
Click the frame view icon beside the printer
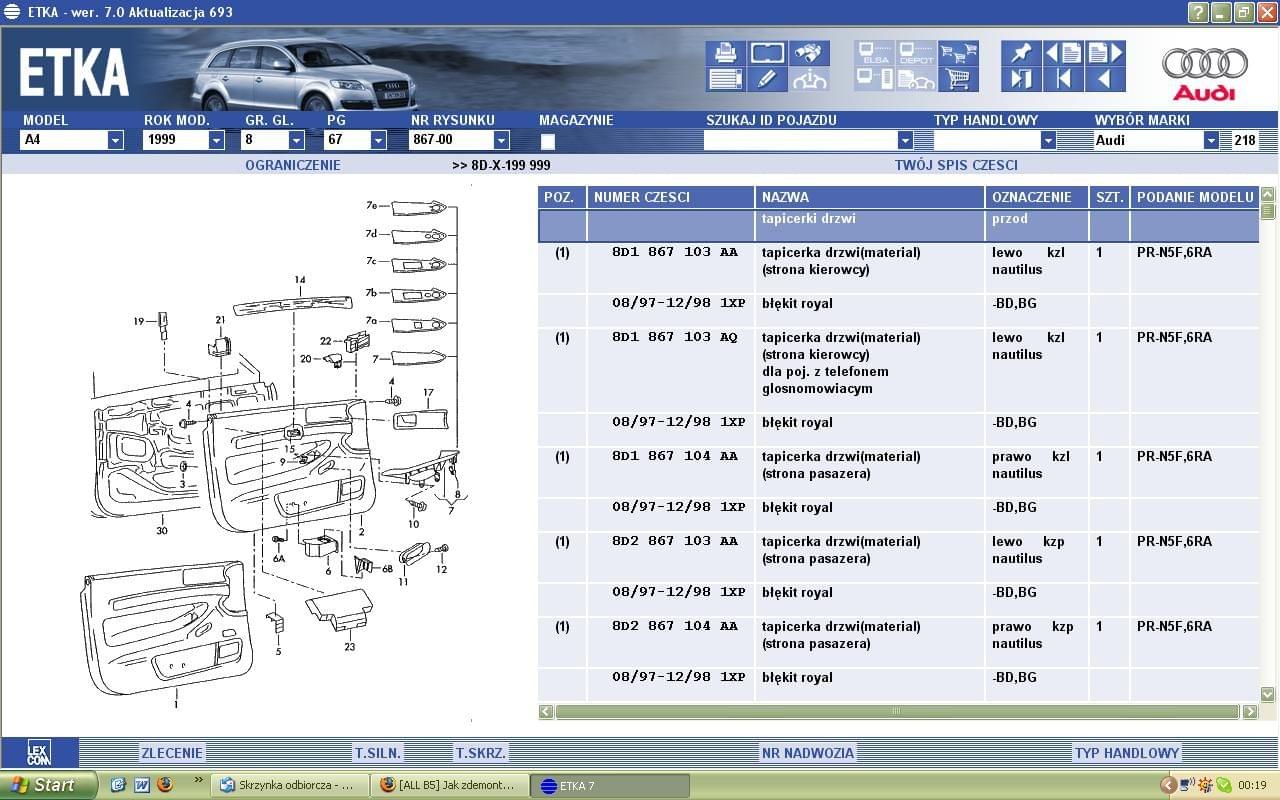click(767, 53)
